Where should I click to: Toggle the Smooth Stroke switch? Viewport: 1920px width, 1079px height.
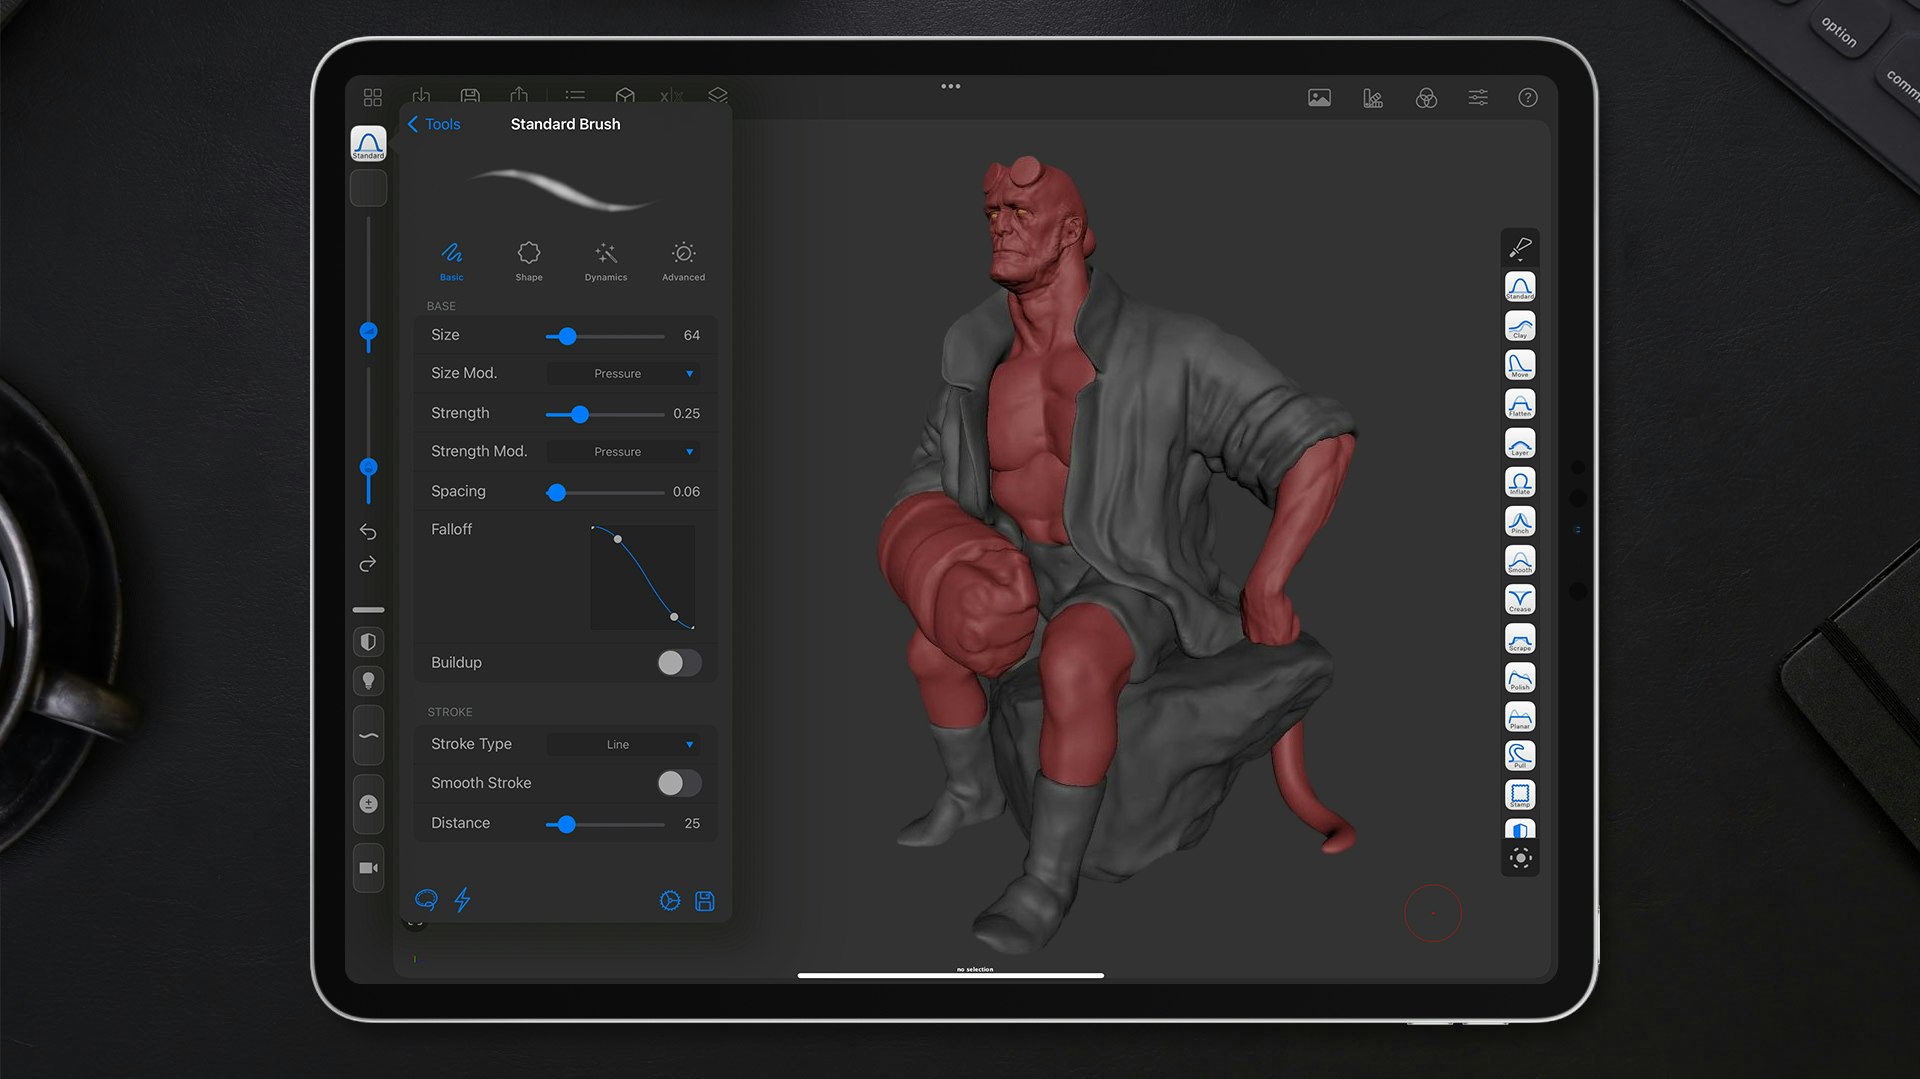point(679,783)
